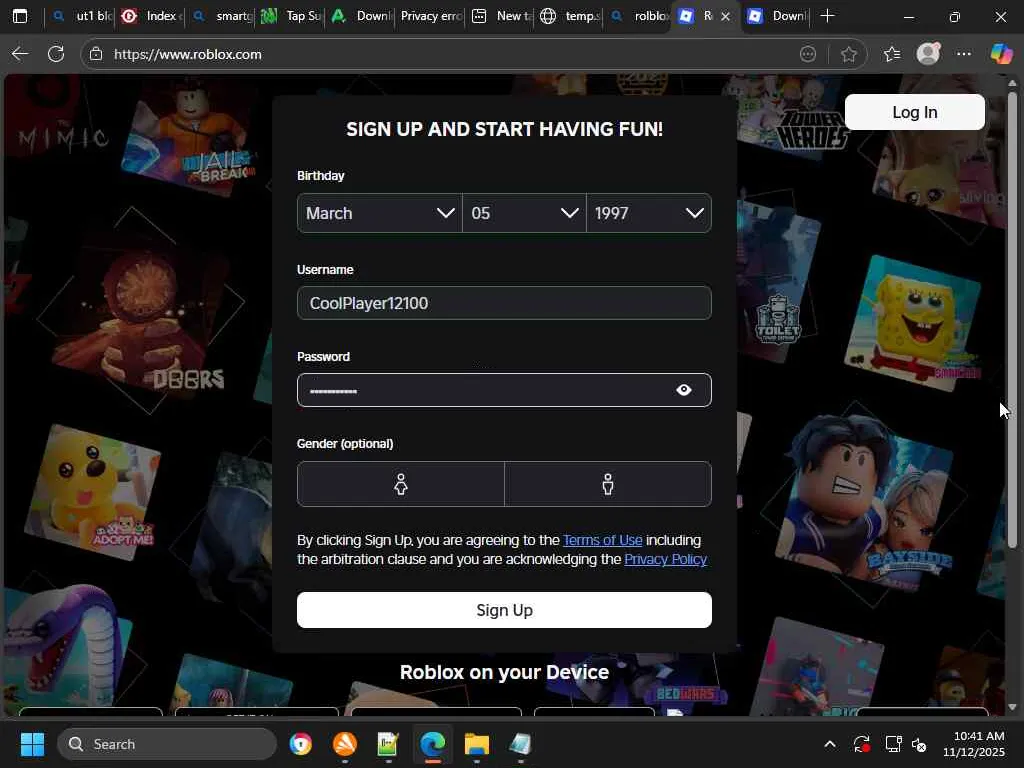Image resolution: width=1024 pixels, height=768 pixels.
Task: Switch to the 'Downl' tab with Roblox icon
Action: (x=778, y=16)
